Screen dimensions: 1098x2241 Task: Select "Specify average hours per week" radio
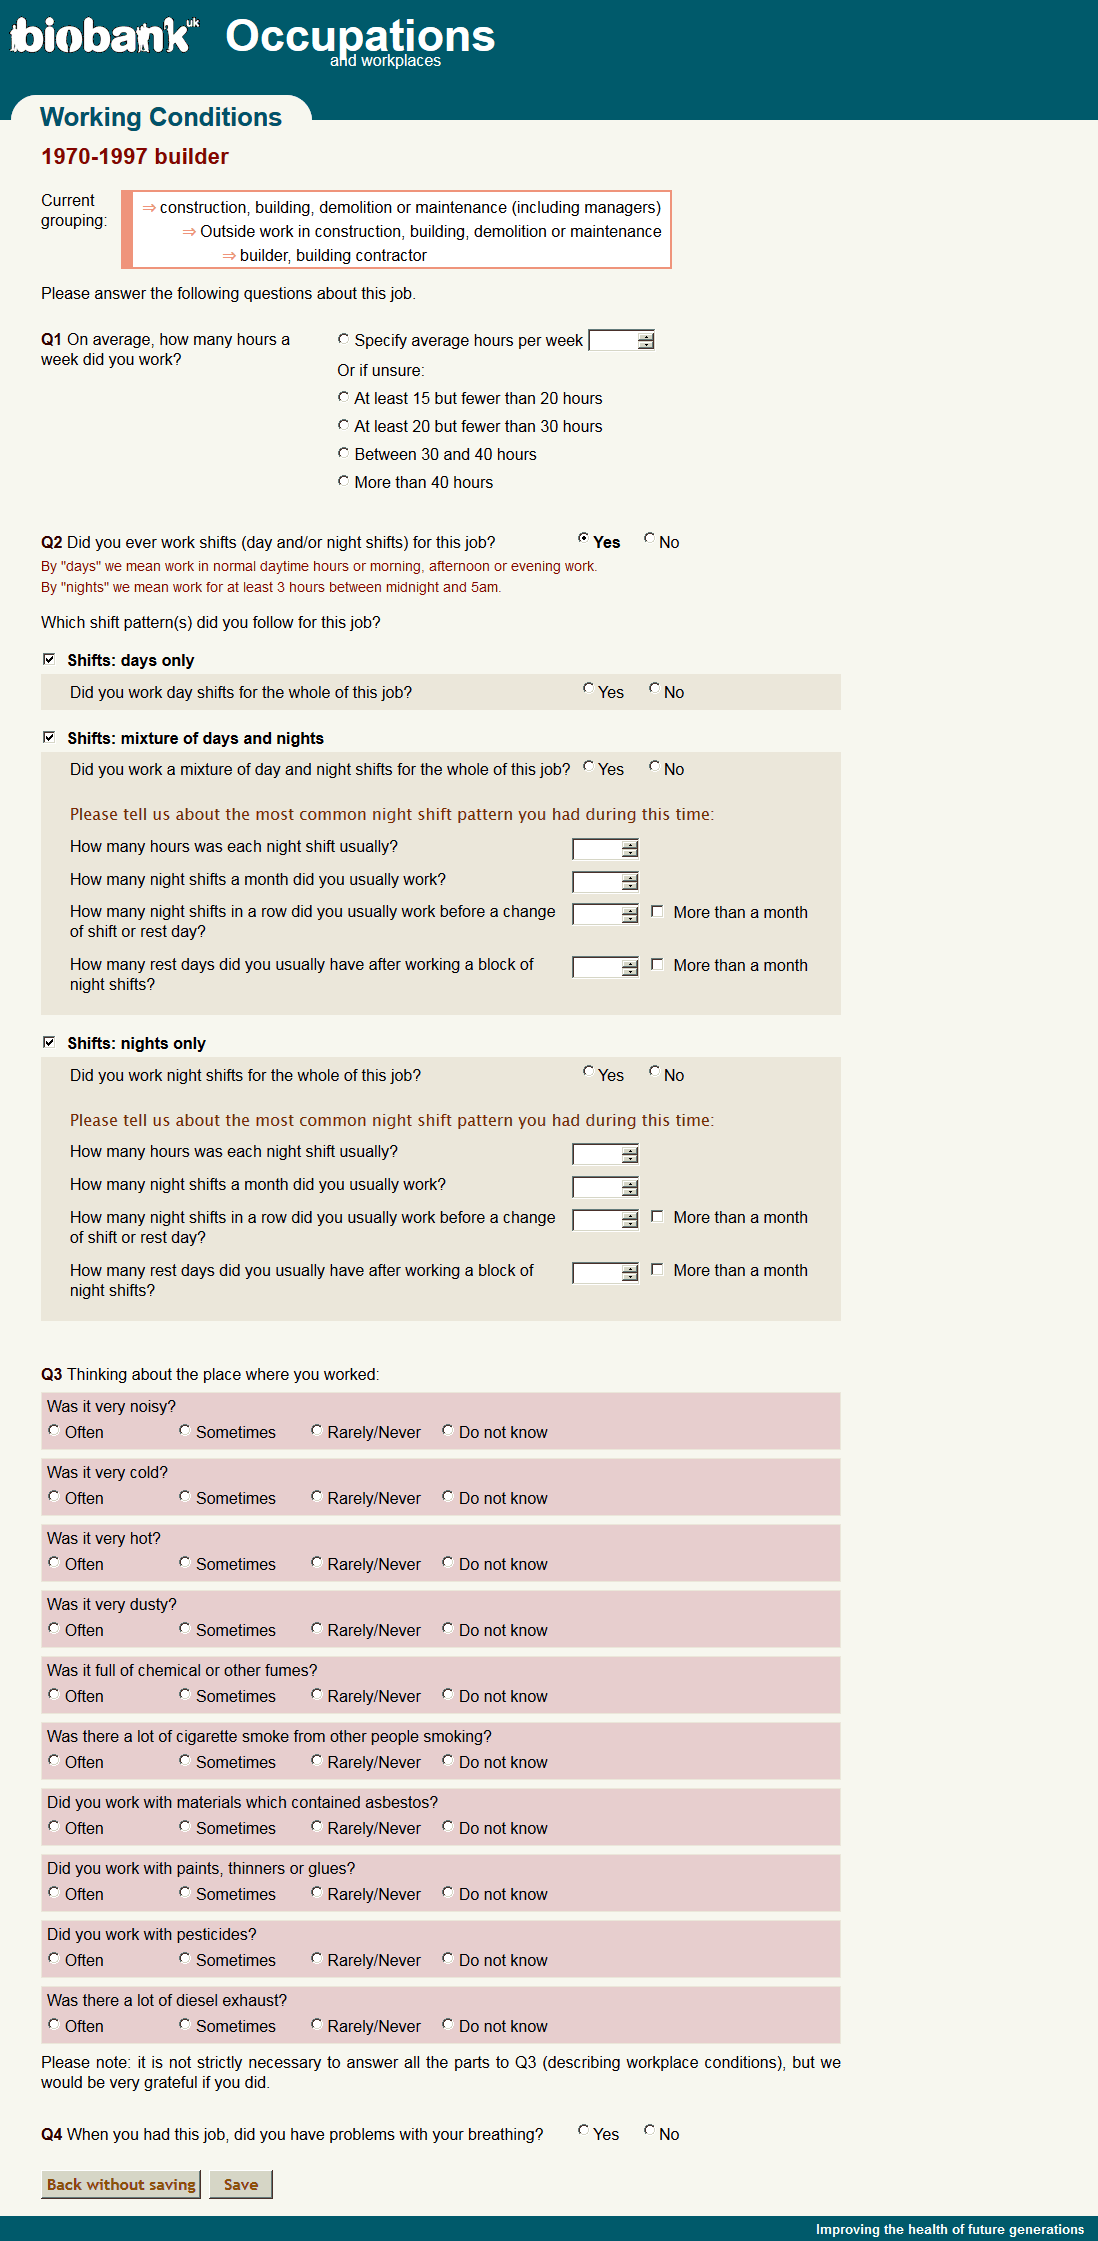click(x=344, y=339)
